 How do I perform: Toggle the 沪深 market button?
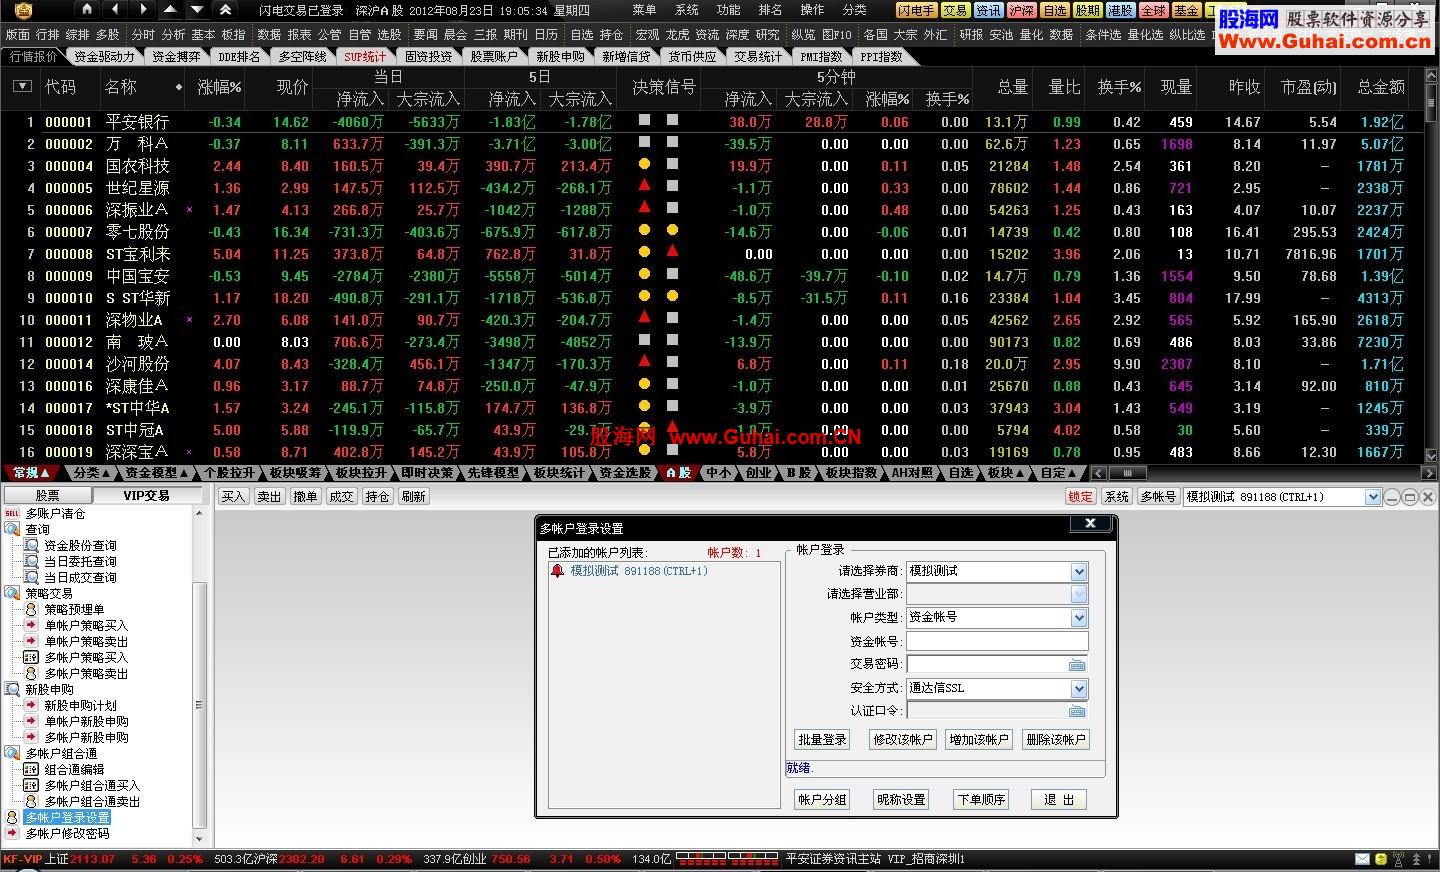[x=1021, y=10]
